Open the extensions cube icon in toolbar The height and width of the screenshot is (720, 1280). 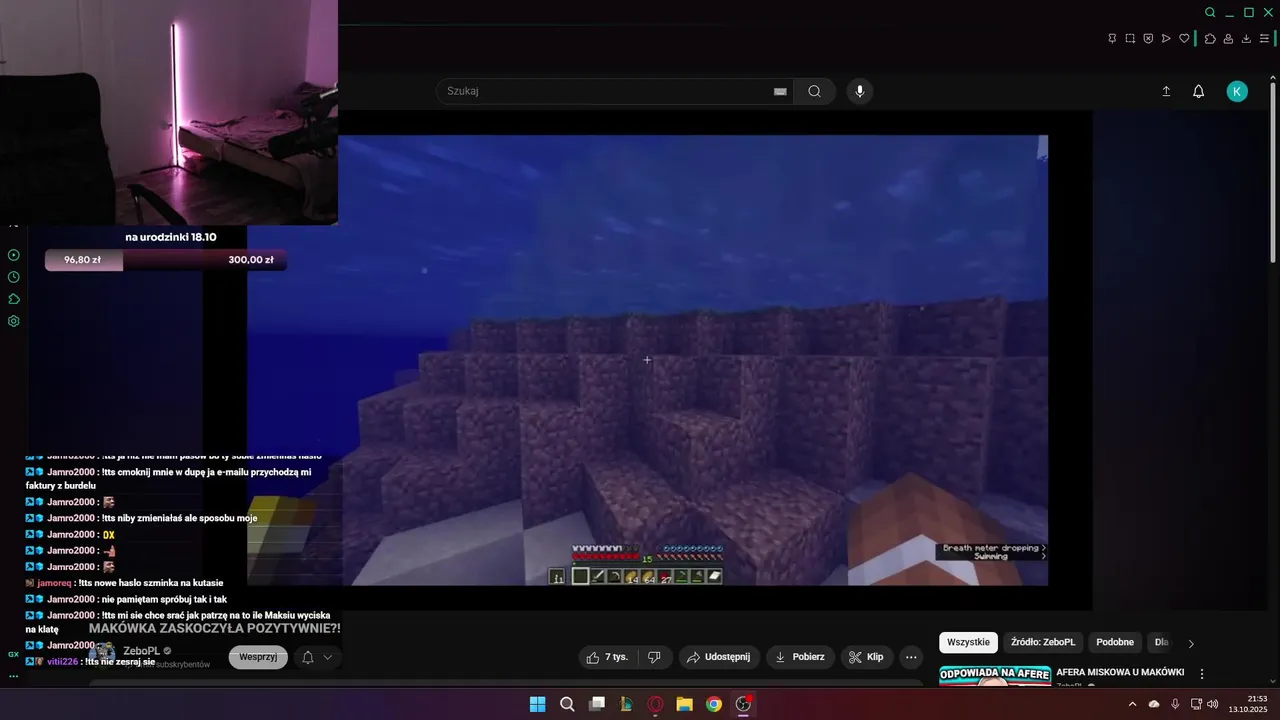1210,39
